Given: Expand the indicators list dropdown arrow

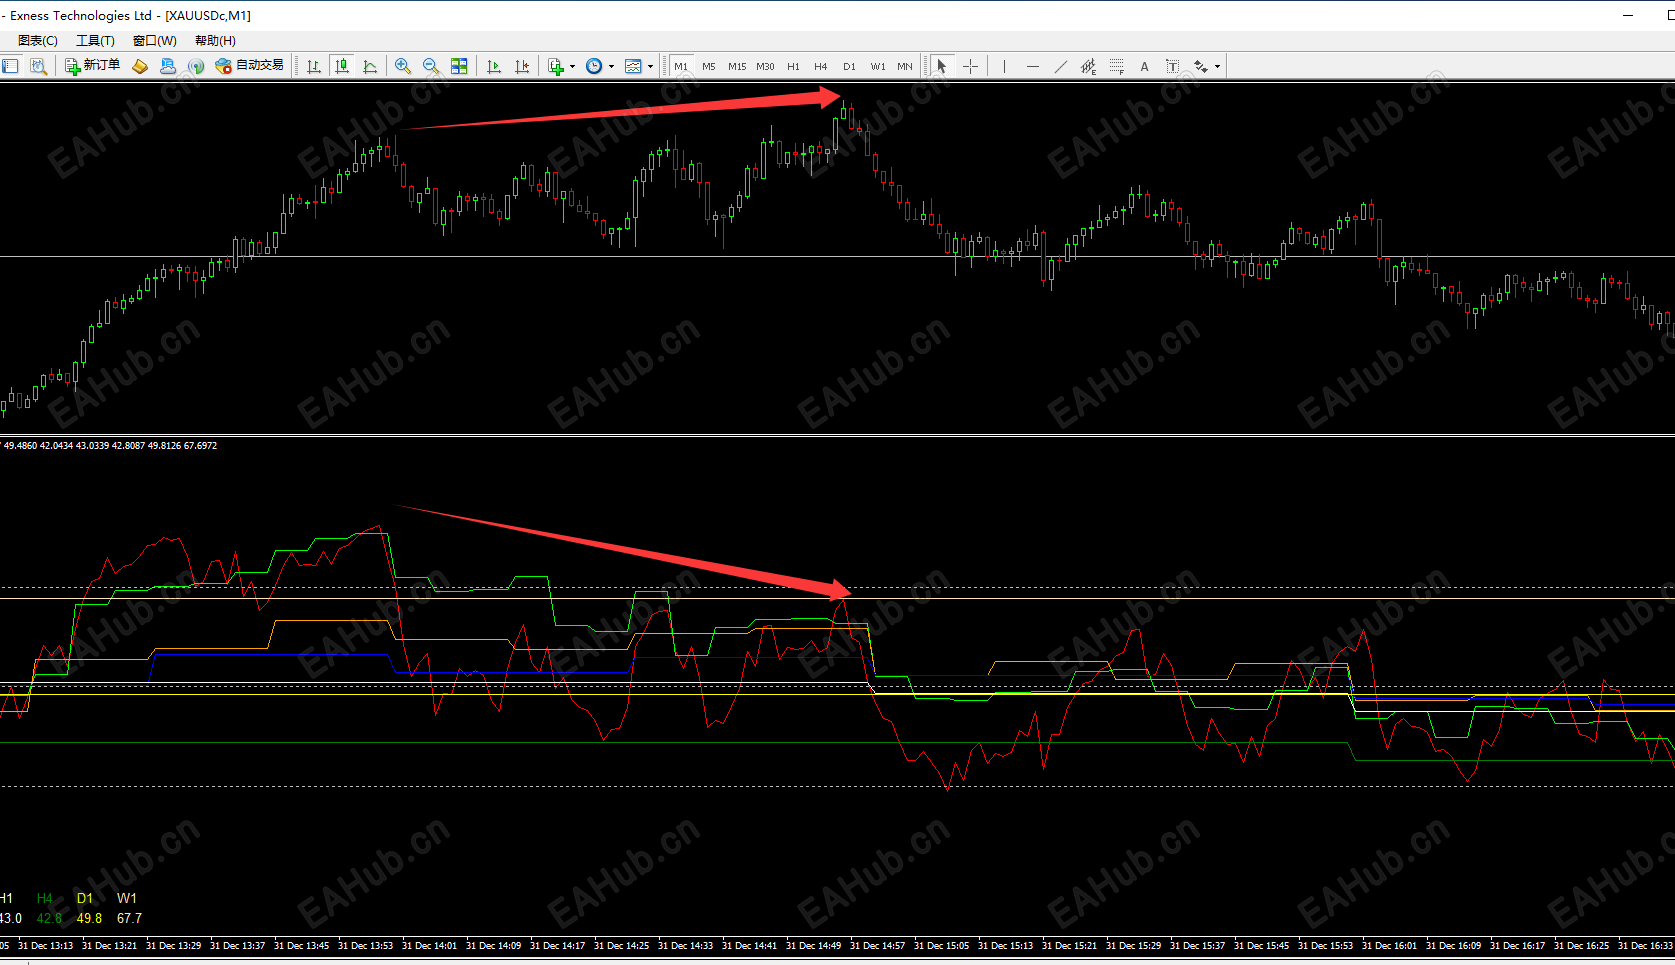Looking at the screenshot, I should tap(573, 67).
